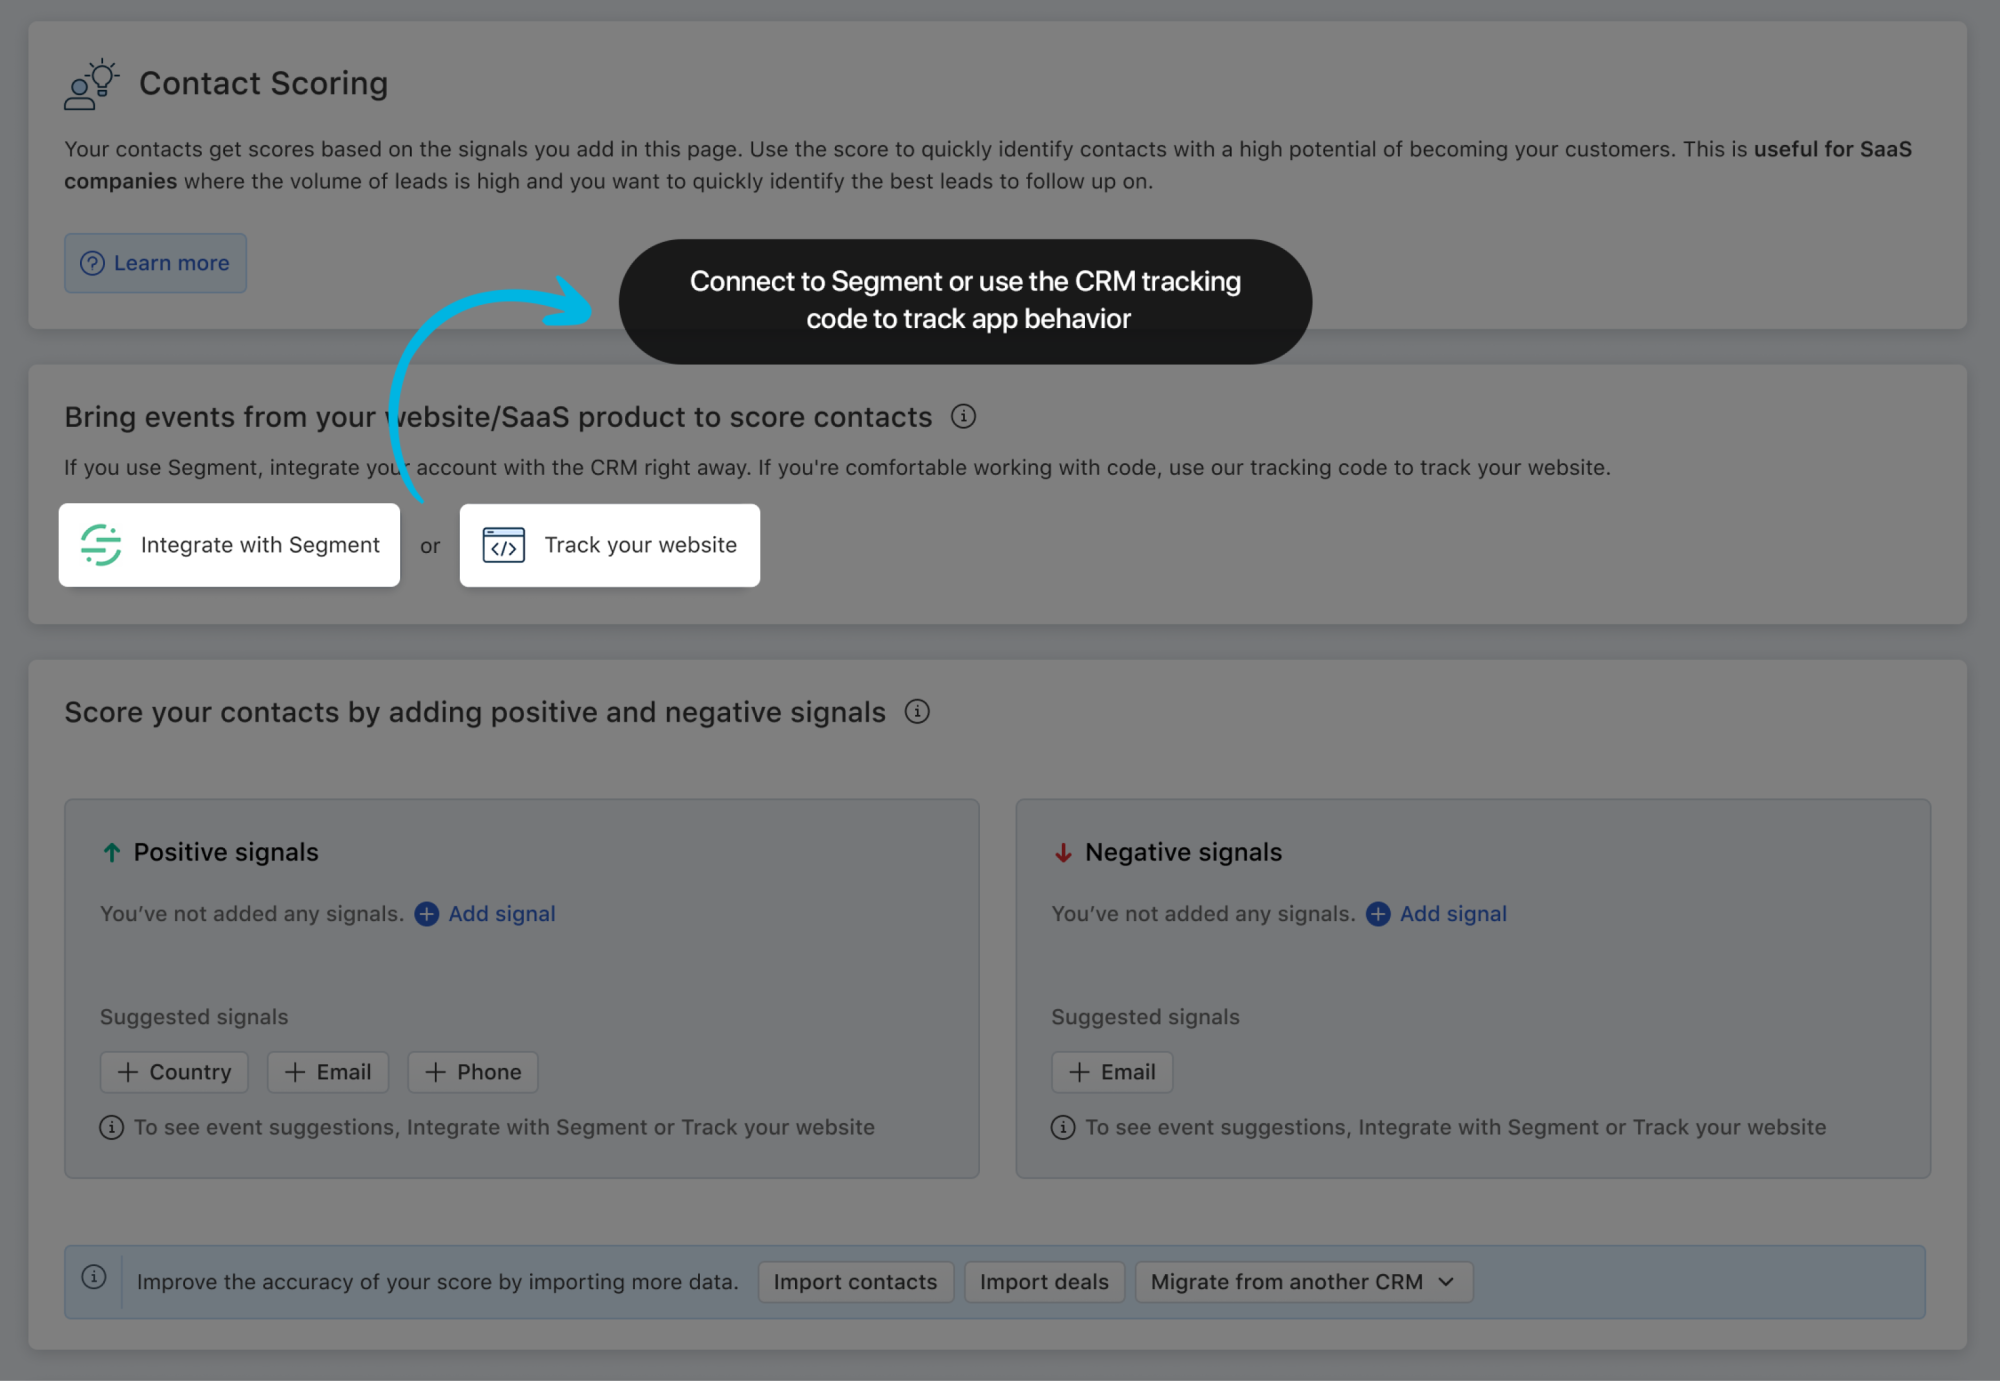Expand the Migrate from another CRM dropdown
2000x1381 pixels.
(1302, 1281)
